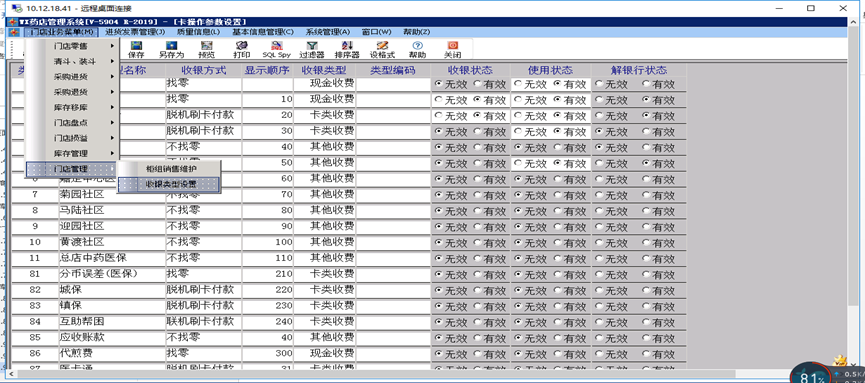The image size is (865, 383).
Task: Click the 81% circular monitor widget
Action: pyautogui.click(x=811, y=374)
